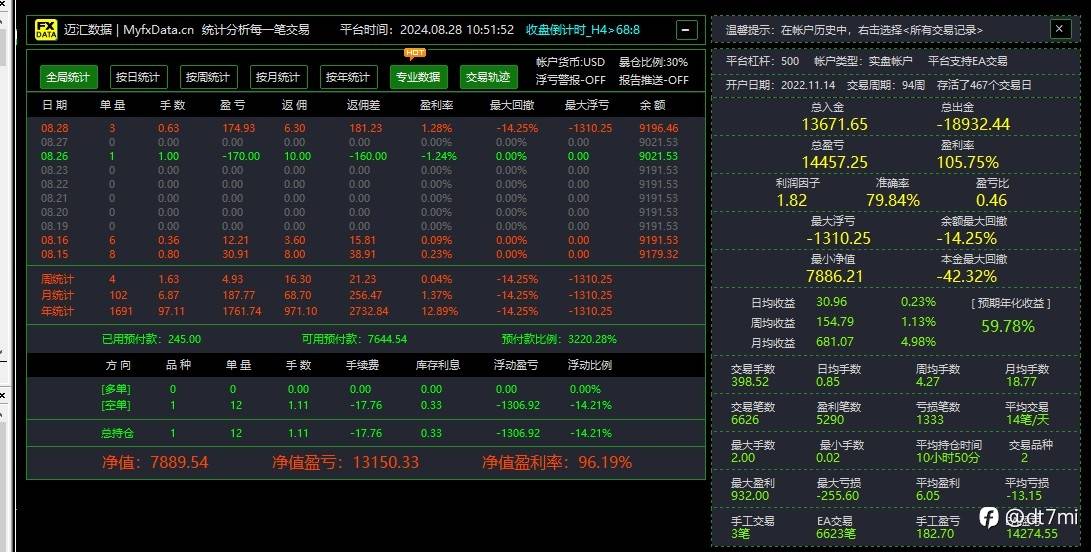Minimize the main statistics panel
This screenshot has width=1091, height=552.
coord(686,30)
